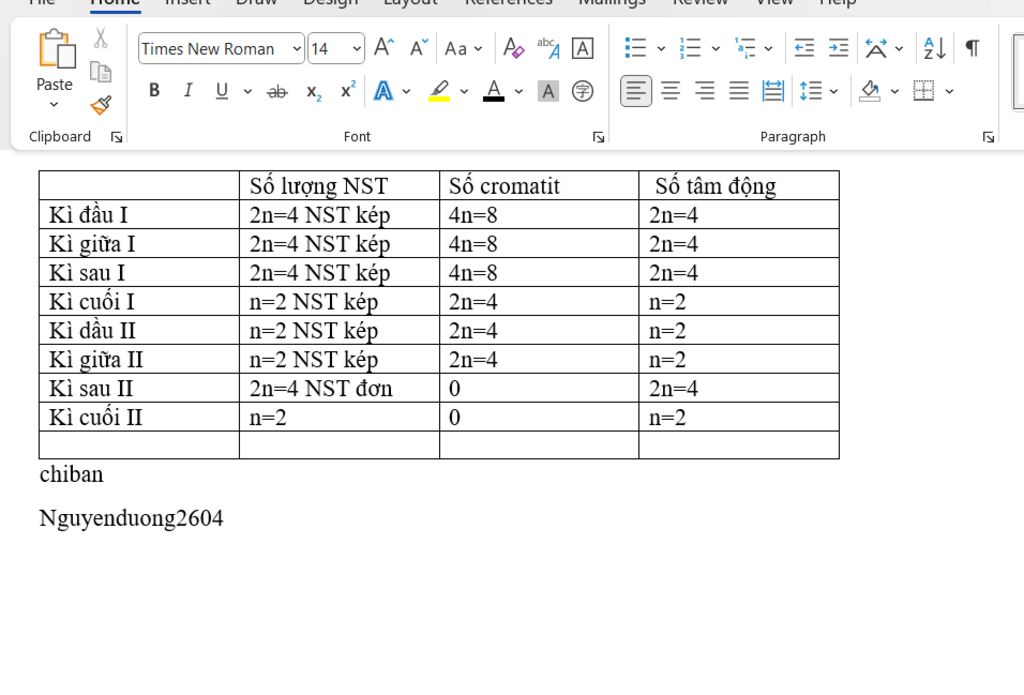Apply bulleted list icon
1024x695 pixels.
pyautogui.click(x=635, y=48)
